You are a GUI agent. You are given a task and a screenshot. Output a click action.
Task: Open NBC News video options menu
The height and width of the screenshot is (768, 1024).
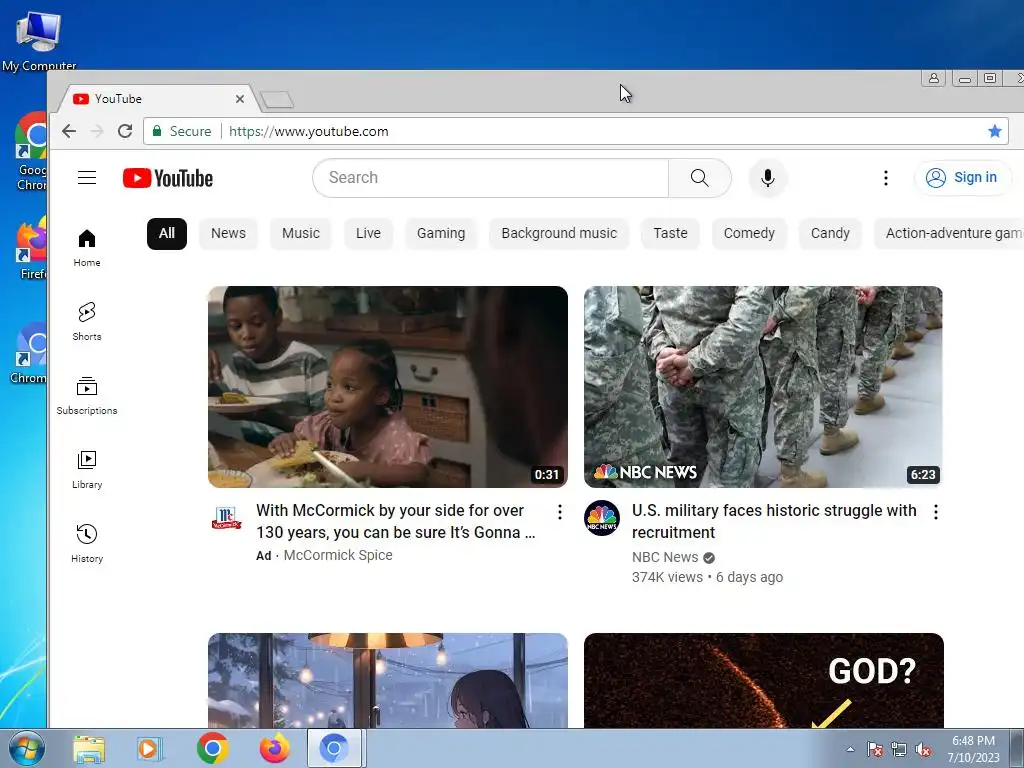(x=936, y=513)
